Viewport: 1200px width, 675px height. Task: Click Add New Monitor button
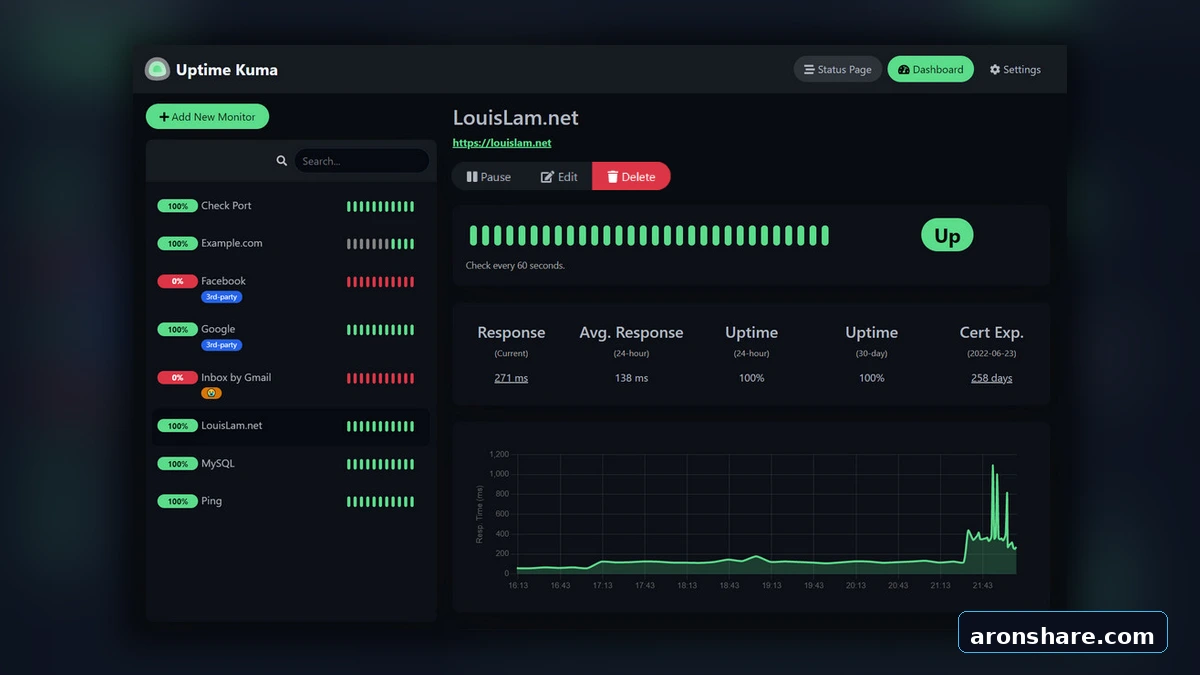(x=207, y=117)
